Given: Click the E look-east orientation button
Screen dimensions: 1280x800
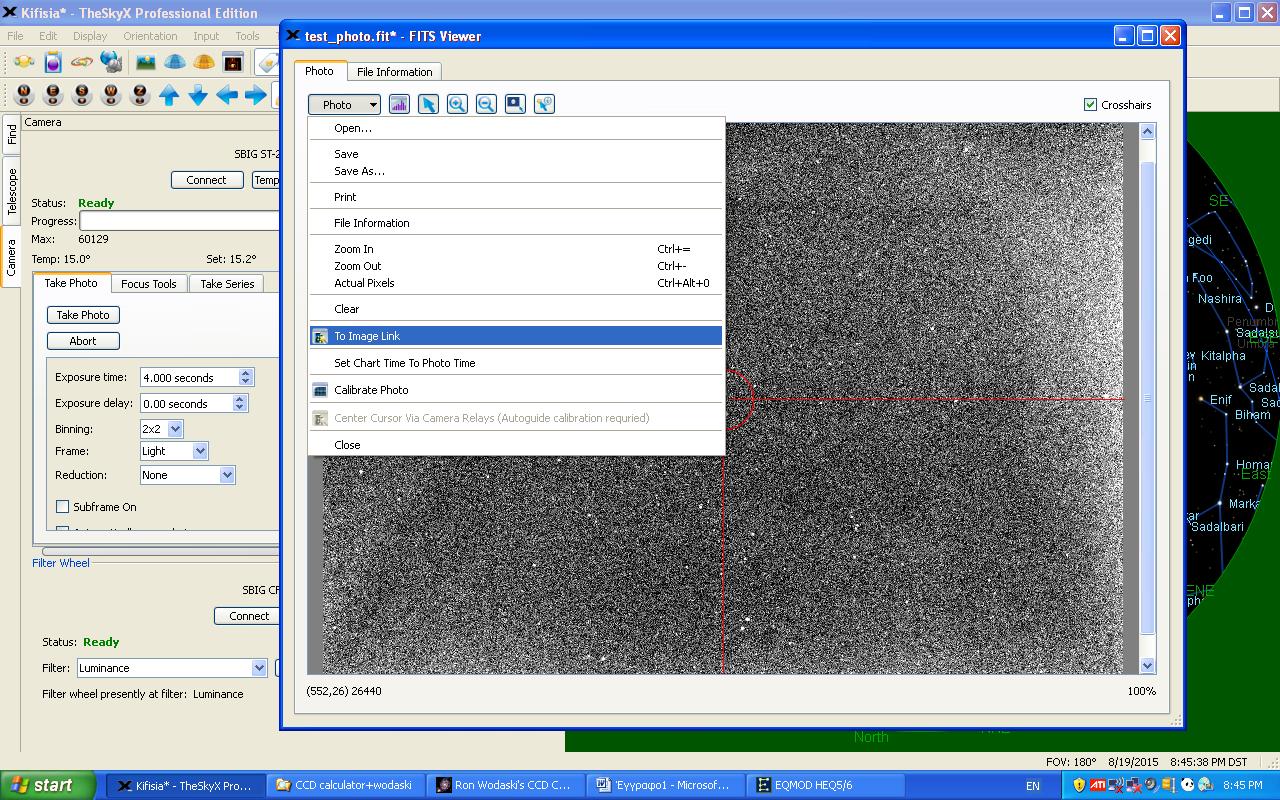Looking at the screenshot, I should click(x=53, y=95).
